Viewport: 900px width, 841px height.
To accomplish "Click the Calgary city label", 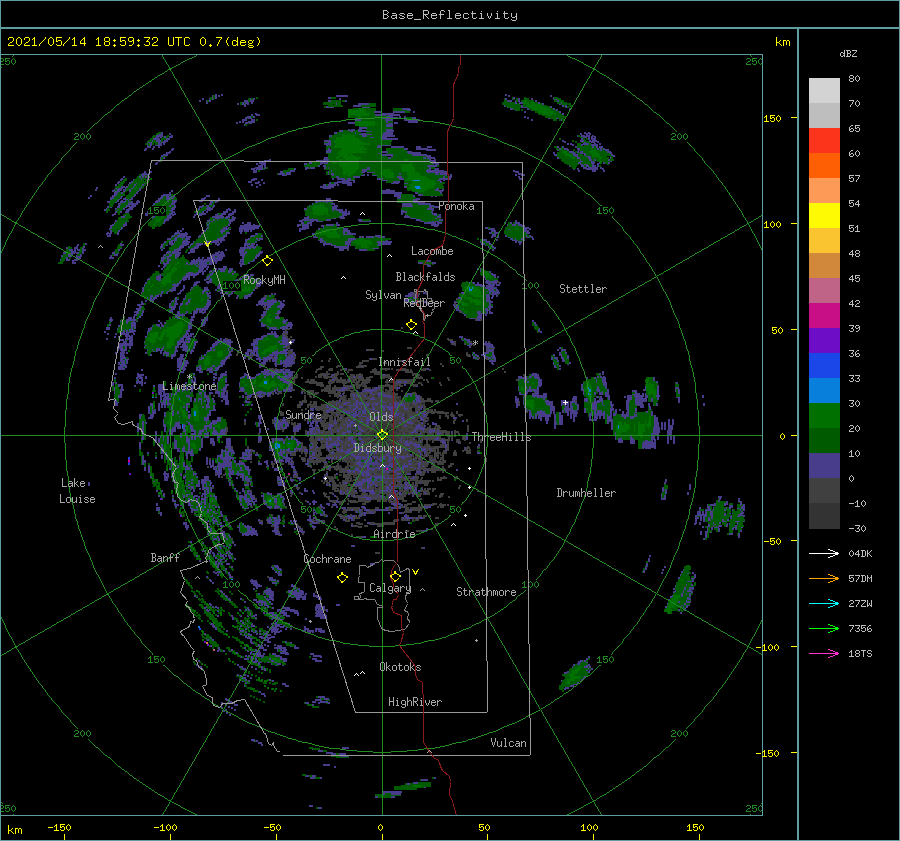I will pyautogui.click(x=390, y=588).
